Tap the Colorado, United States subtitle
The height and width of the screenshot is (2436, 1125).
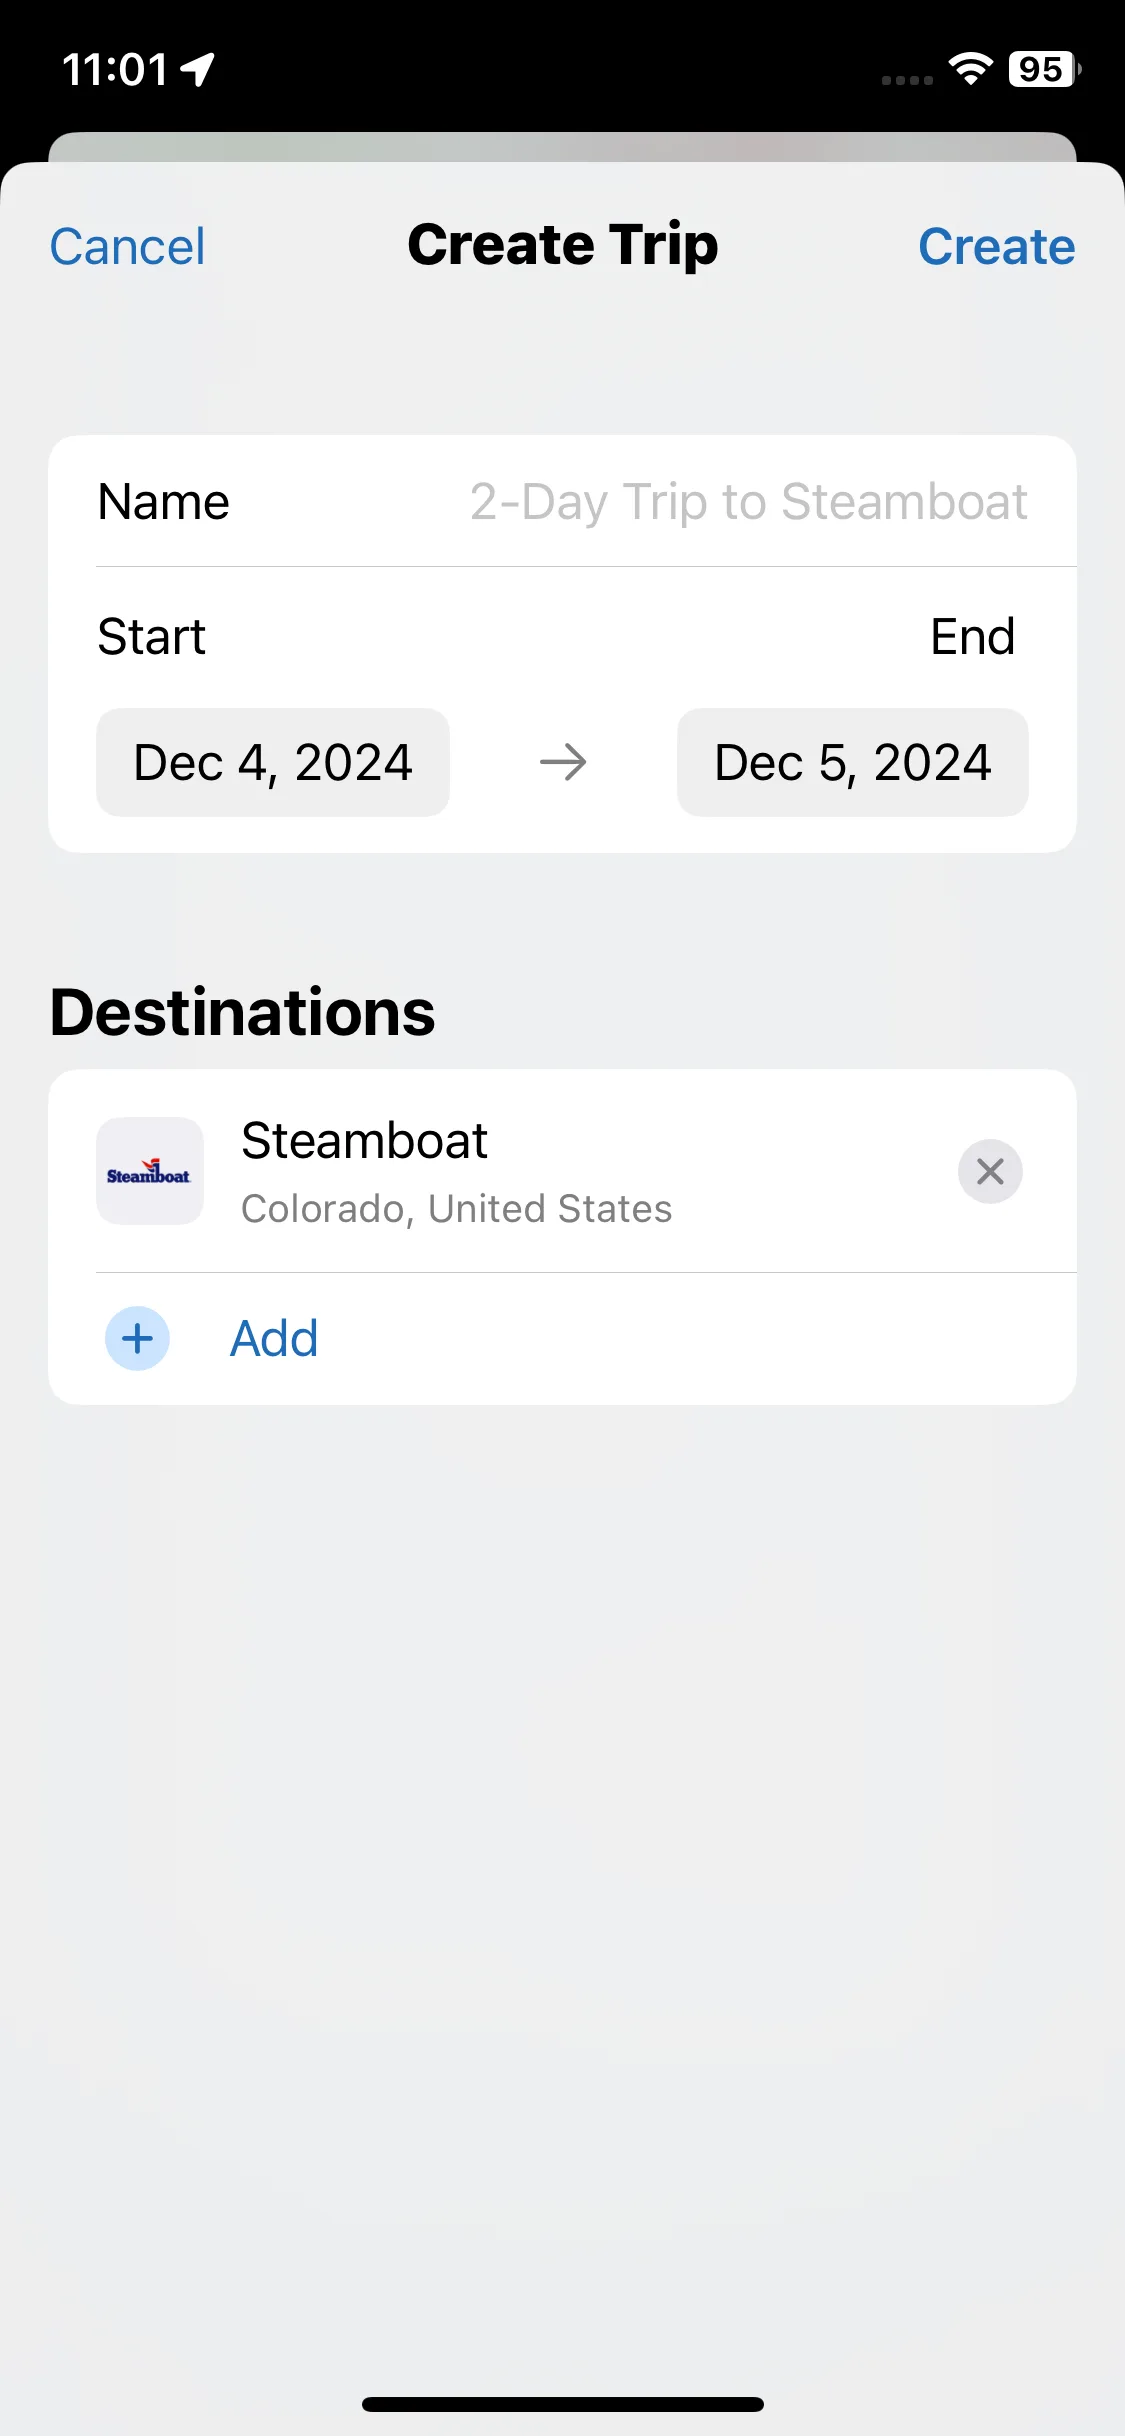click(457, 1209)
